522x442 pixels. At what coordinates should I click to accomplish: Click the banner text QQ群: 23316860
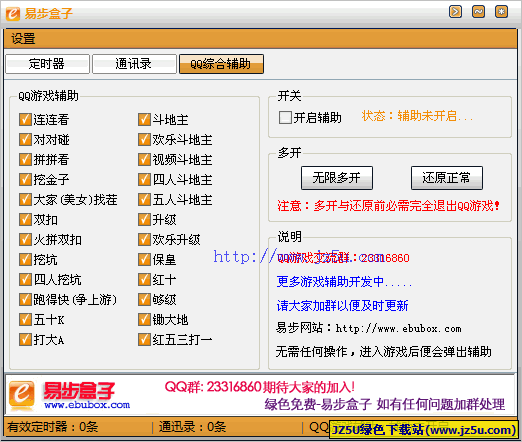coord(213,387)
